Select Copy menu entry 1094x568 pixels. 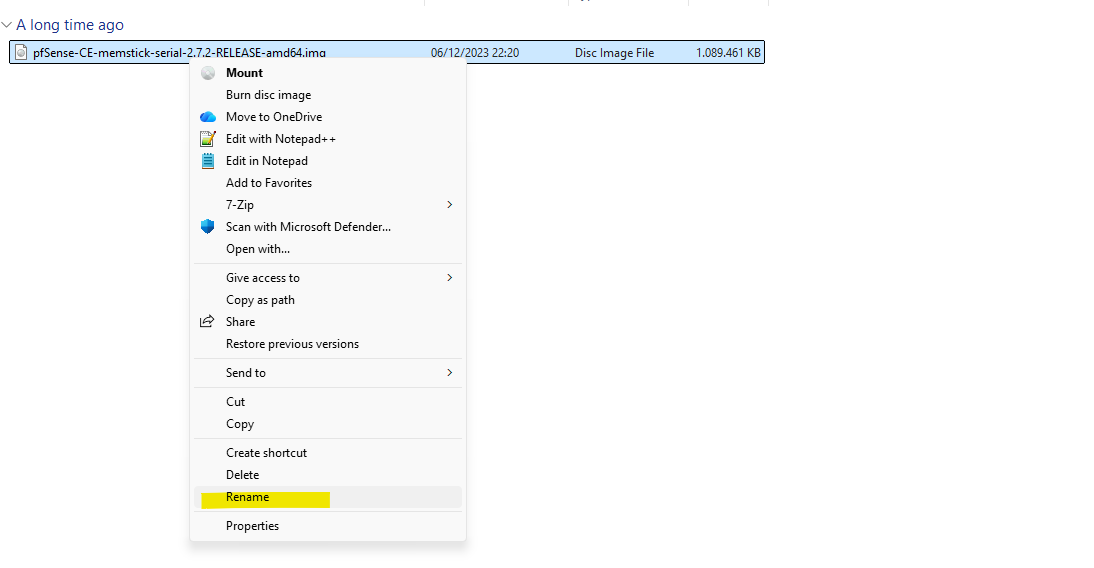point(328,424)
